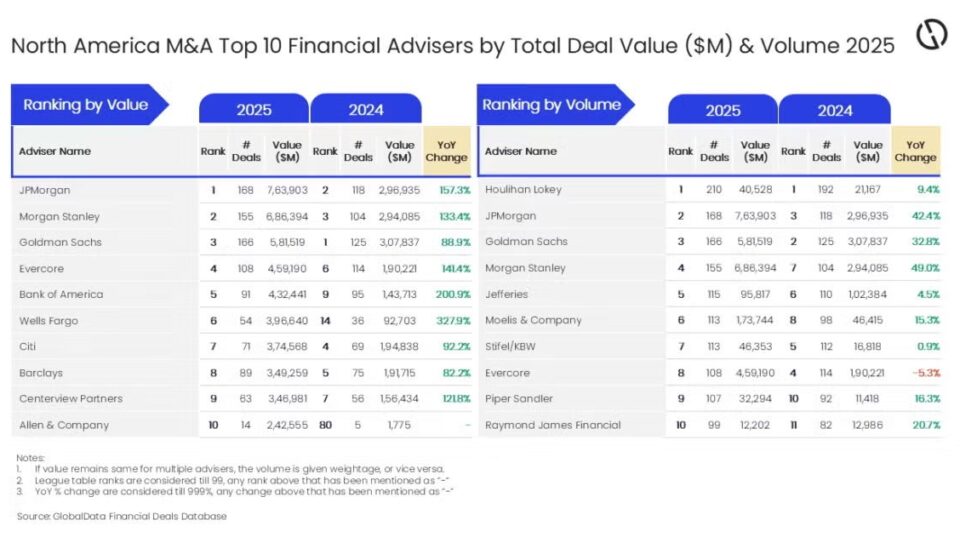960x560 pixels.
Task: Click Citi's 92.2% YoY change
Action: (x=456, y=346)
